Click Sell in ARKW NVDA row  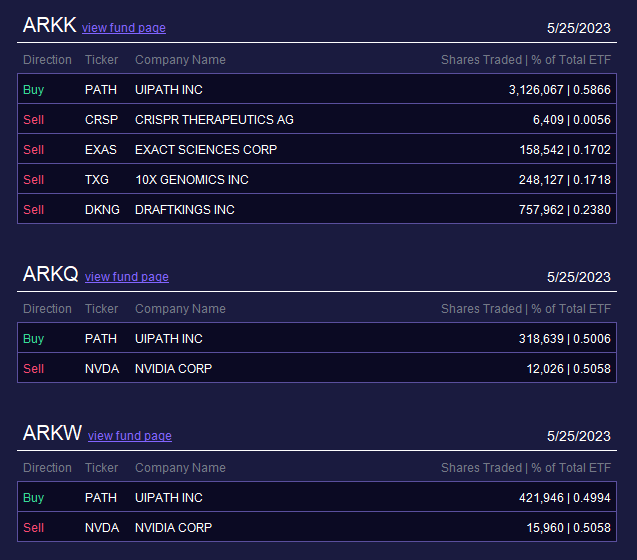coord(33,527)
